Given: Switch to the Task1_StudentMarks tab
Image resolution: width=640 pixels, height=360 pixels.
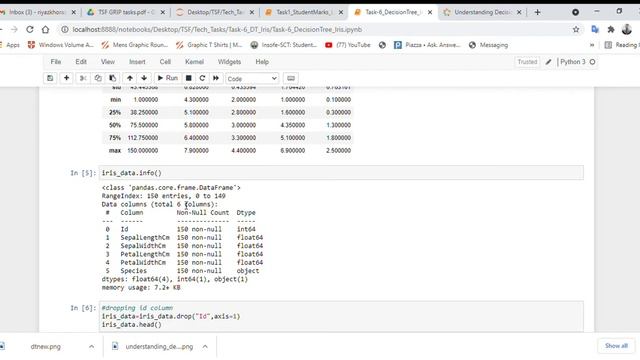Looking at the screenshot, I should [x=304, y=12].
